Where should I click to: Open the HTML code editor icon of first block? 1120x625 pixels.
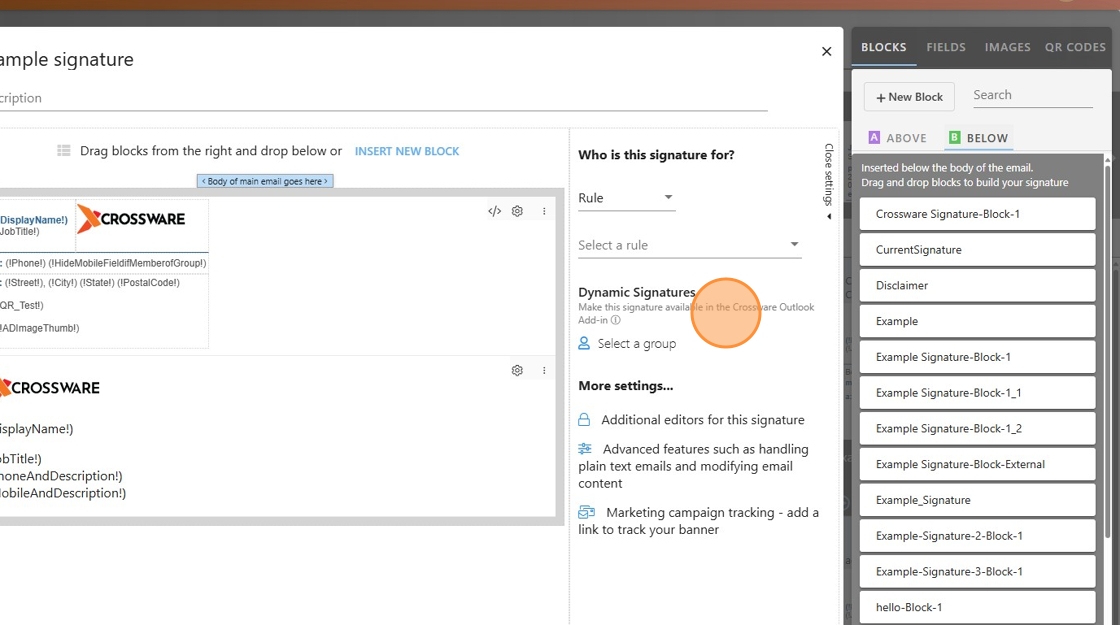point(494,211)
